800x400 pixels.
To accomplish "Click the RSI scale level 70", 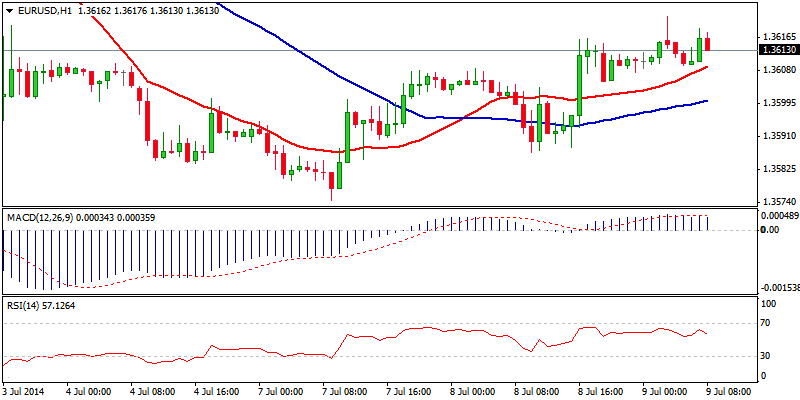I will [766, 323].
